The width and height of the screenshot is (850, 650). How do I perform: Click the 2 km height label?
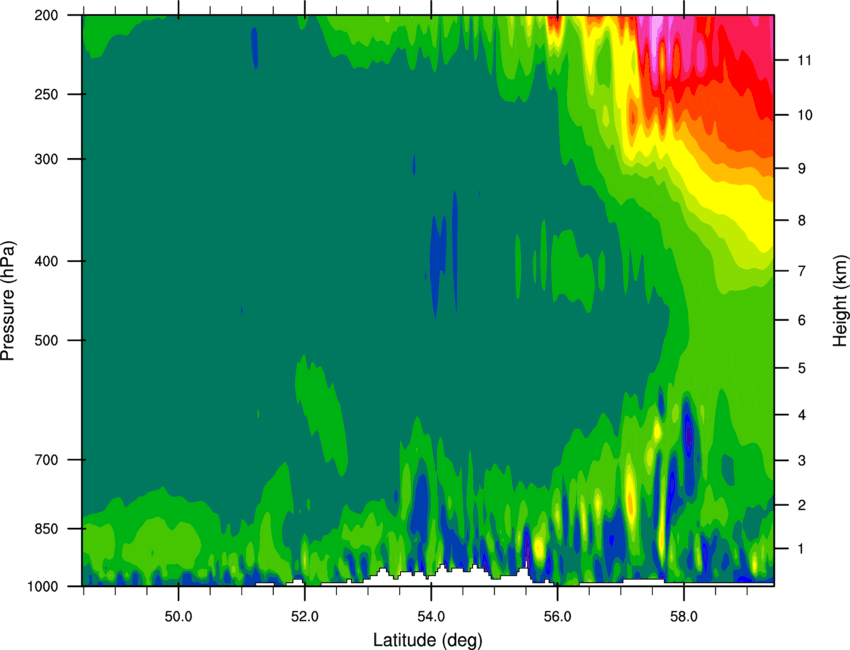(801, 505)
